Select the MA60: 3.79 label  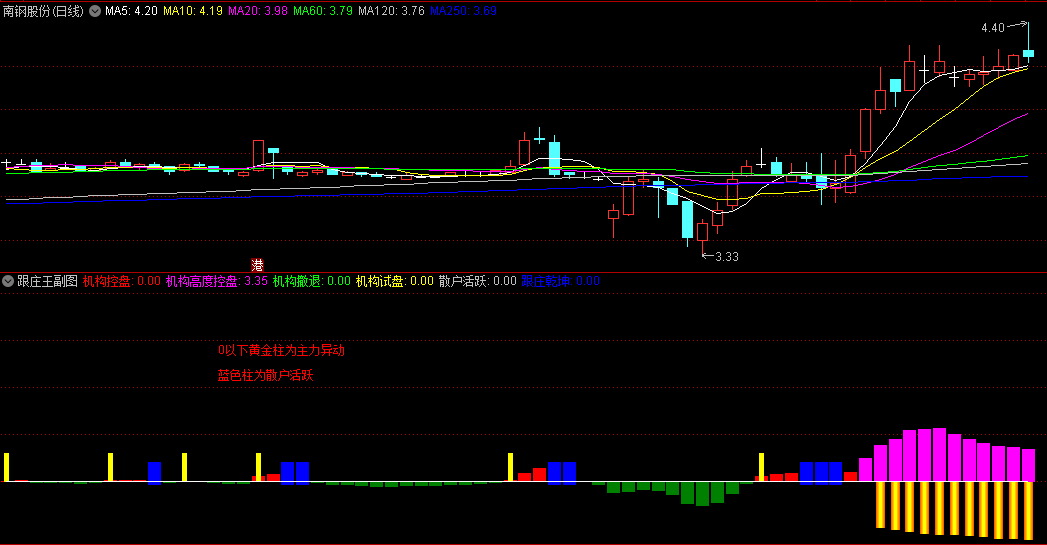tap(323, 11)
